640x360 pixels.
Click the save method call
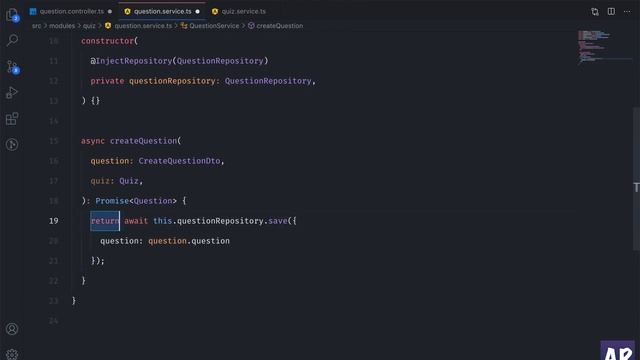coord(278,221)
